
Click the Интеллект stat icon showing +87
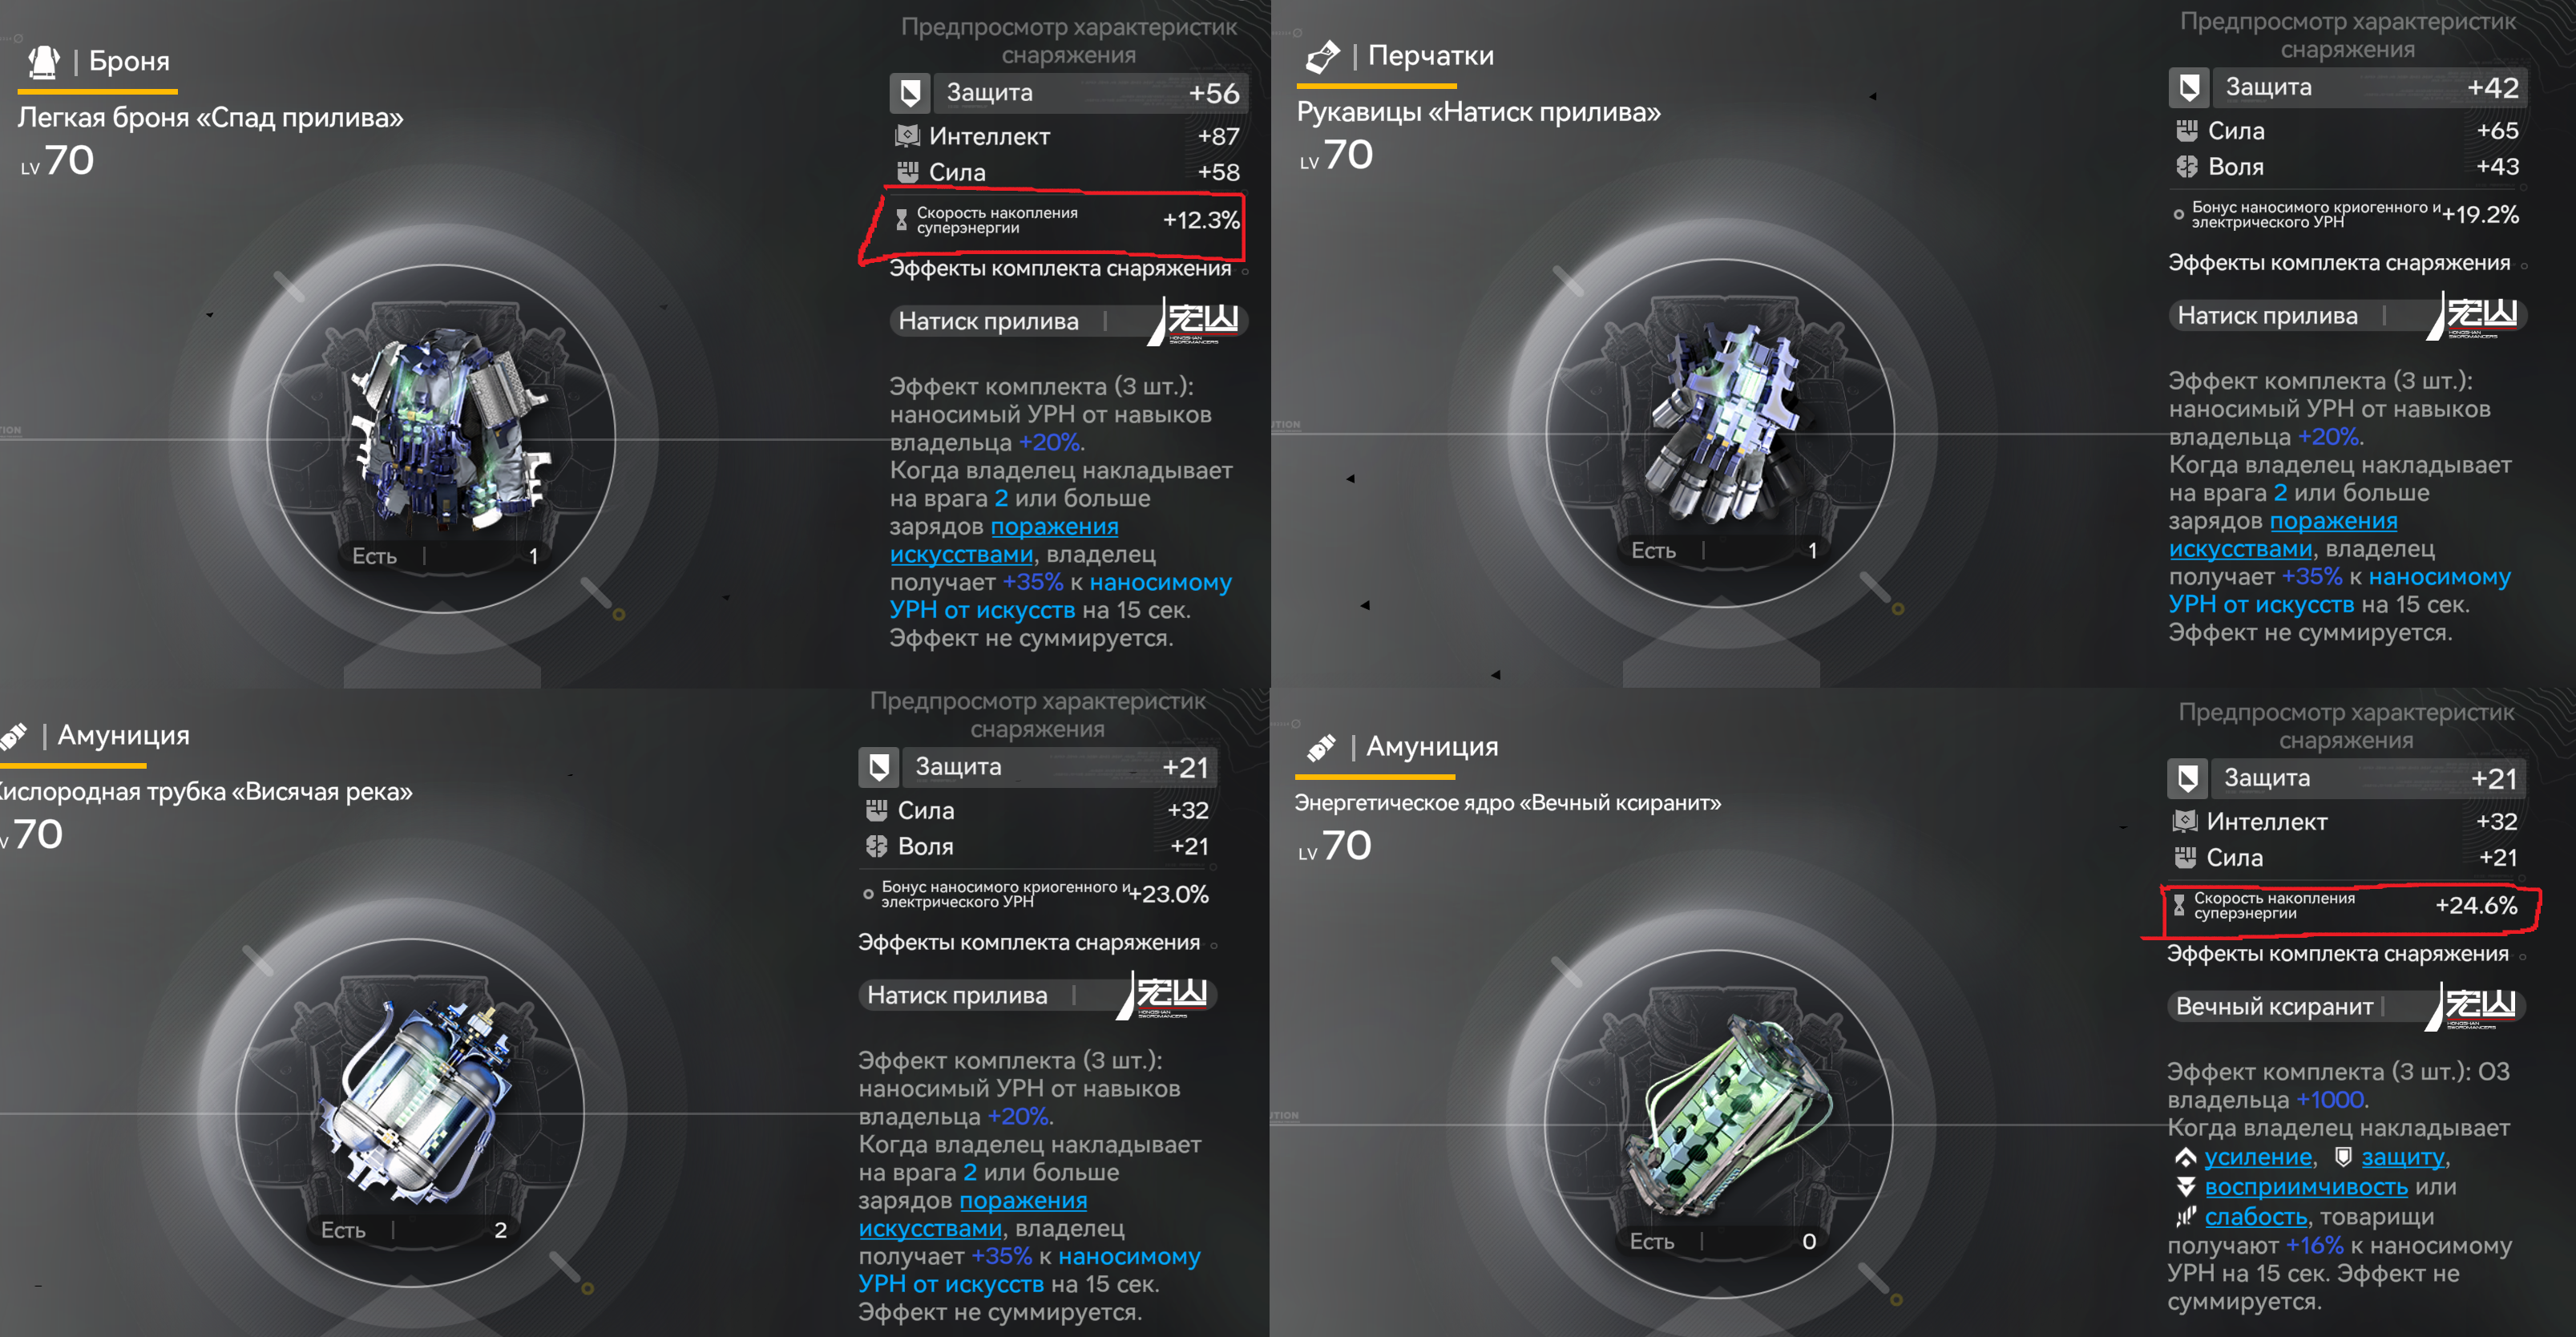click(907, 136)
